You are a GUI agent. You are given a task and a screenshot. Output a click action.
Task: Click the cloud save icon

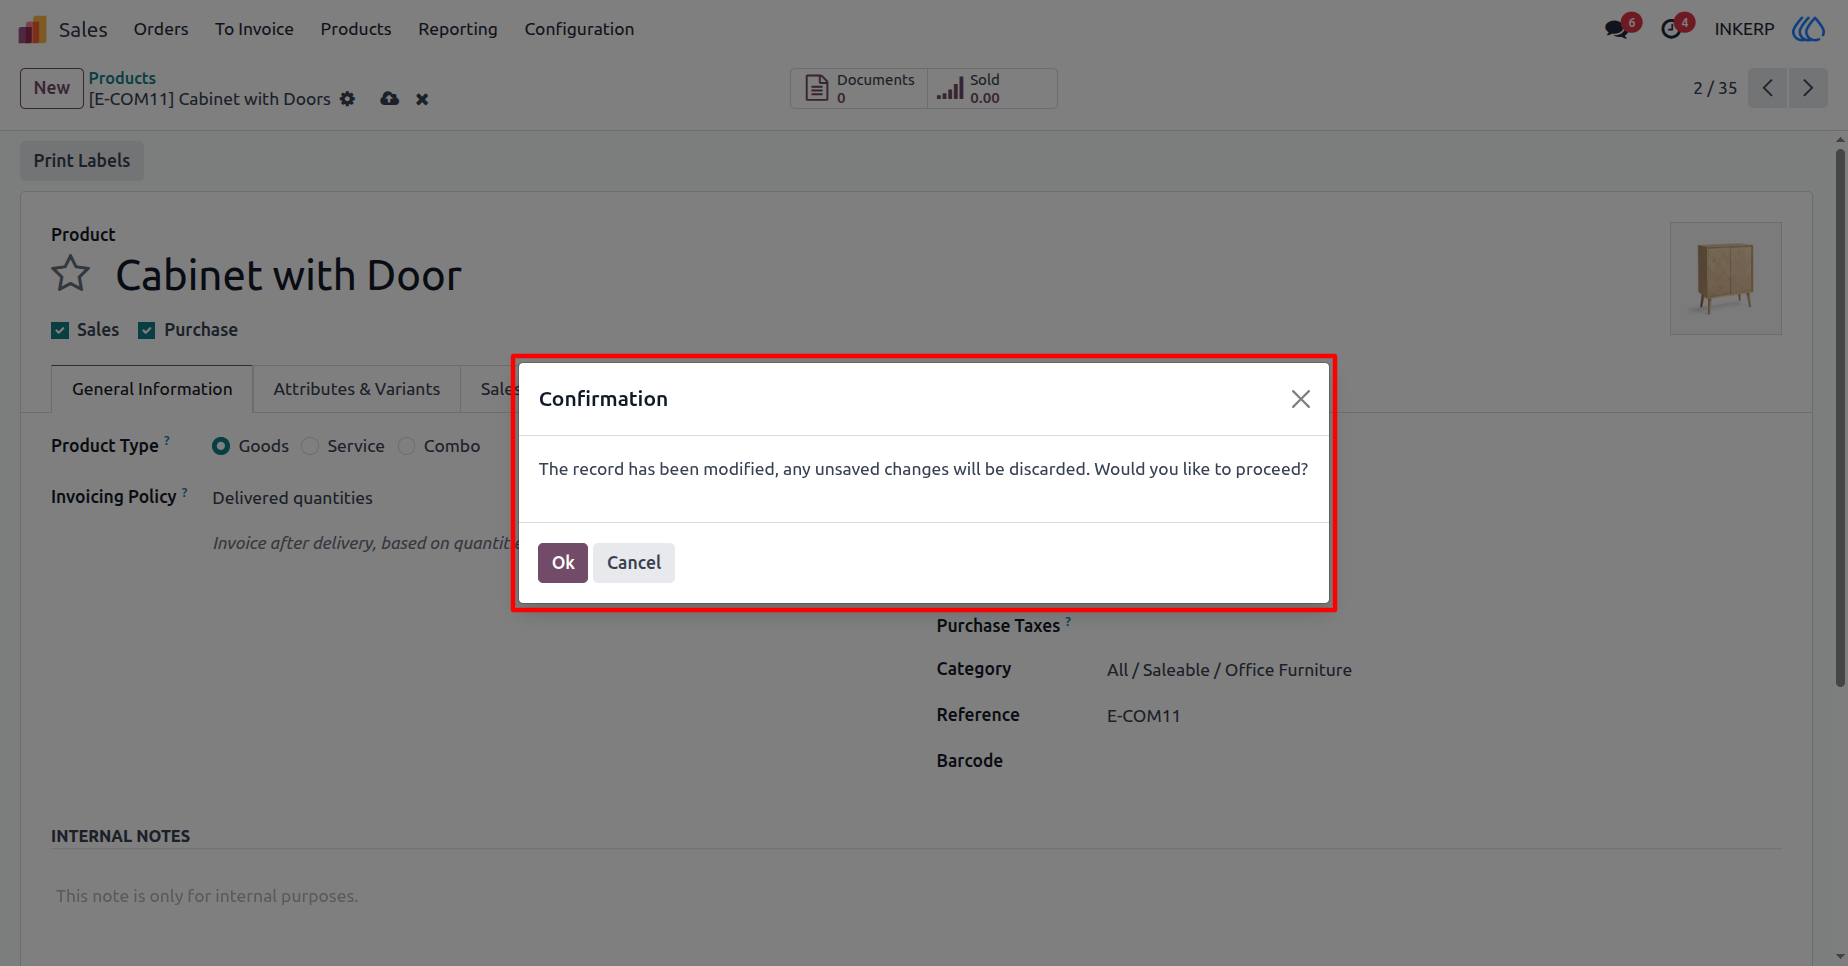390,98
